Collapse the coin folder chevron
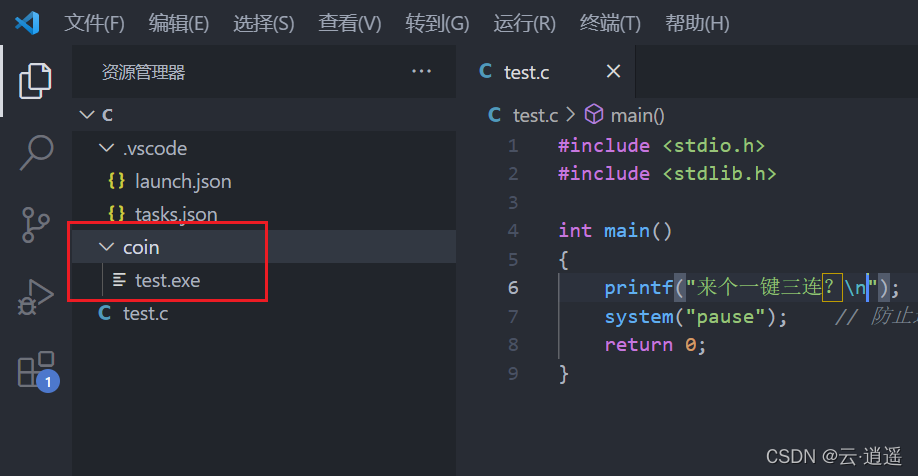 click(107, 246)
